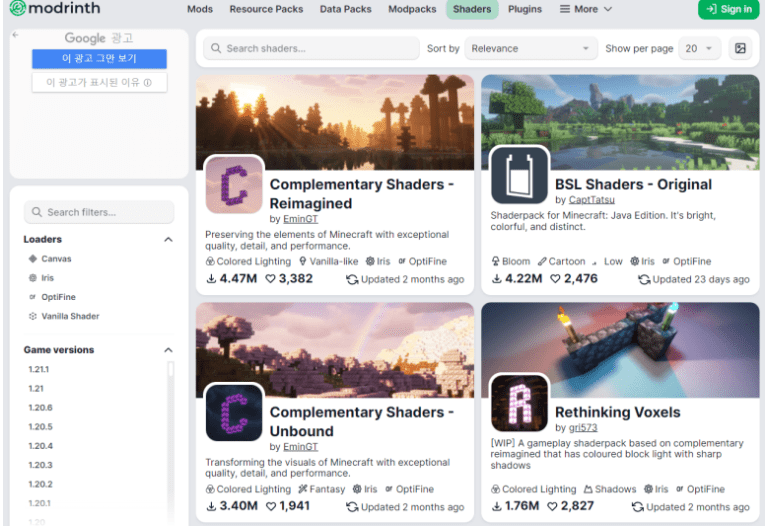The image size is (771, 530).
Task: Filter by Canvas loader
Action: coord(50,259)
